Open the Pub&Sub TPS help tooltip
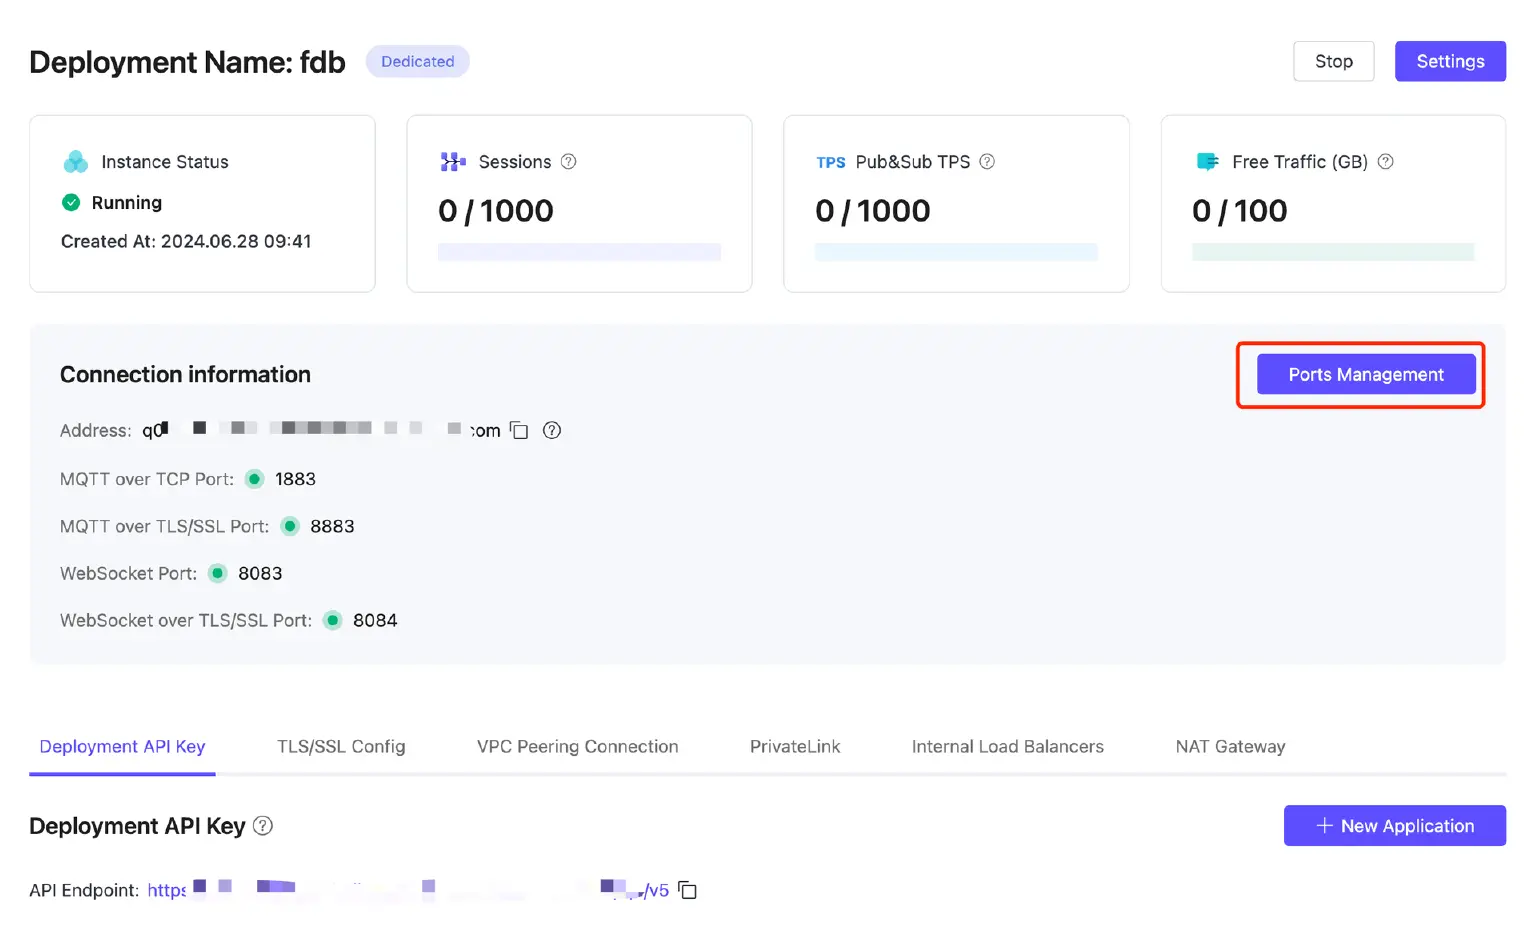 pyautogui.click(x=987, y=162)
